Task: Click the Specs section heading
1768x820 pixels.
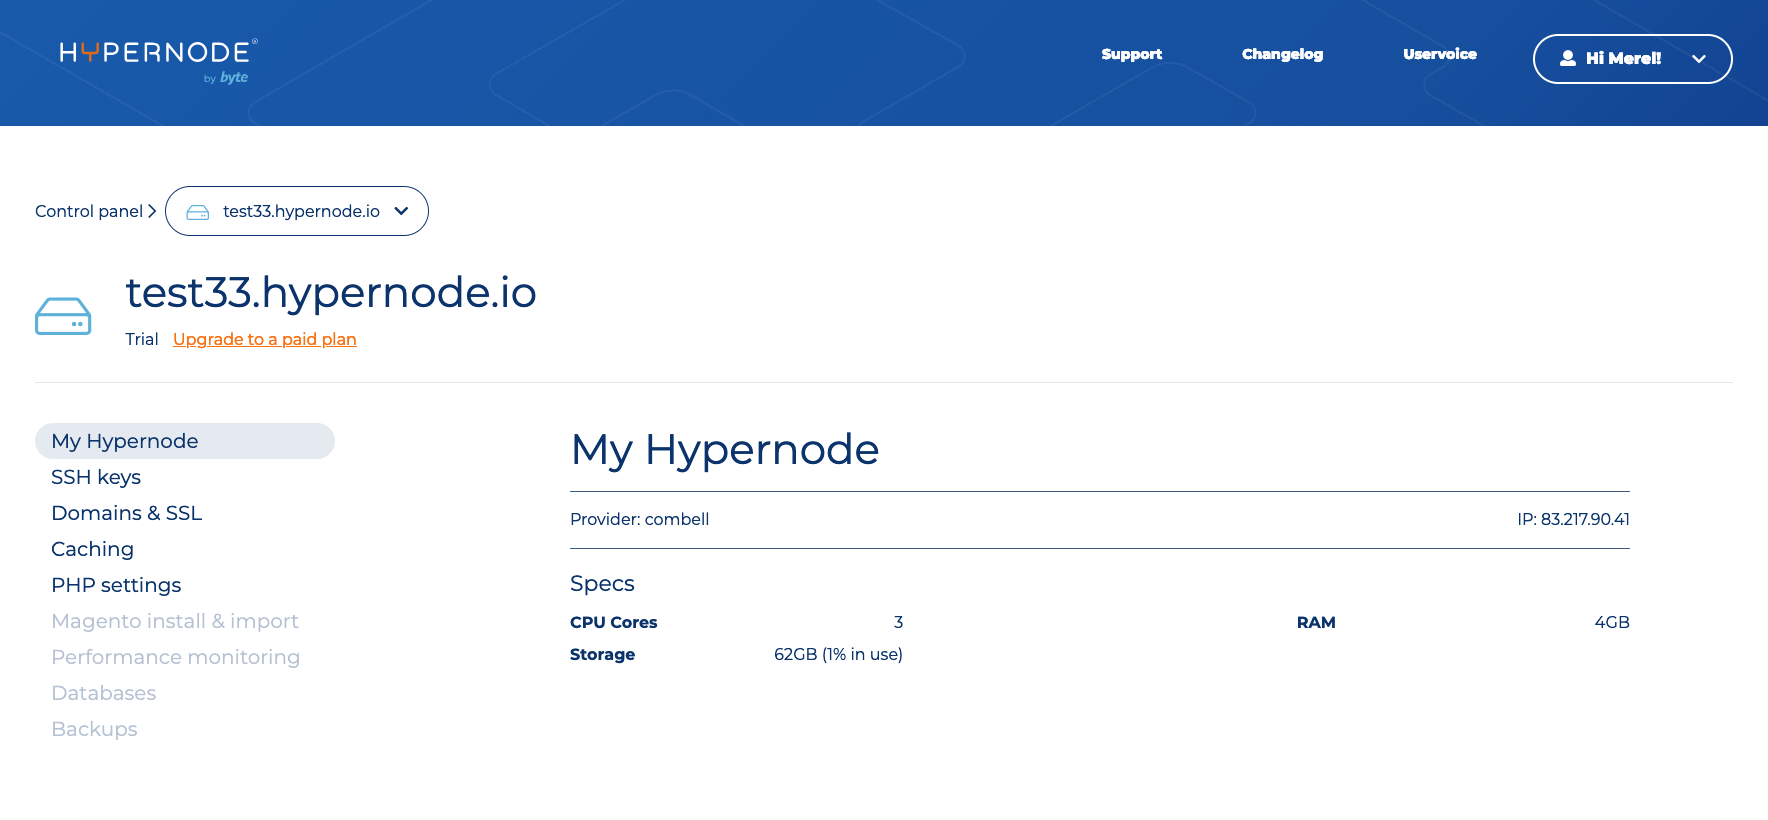Action: pos(602,583)
